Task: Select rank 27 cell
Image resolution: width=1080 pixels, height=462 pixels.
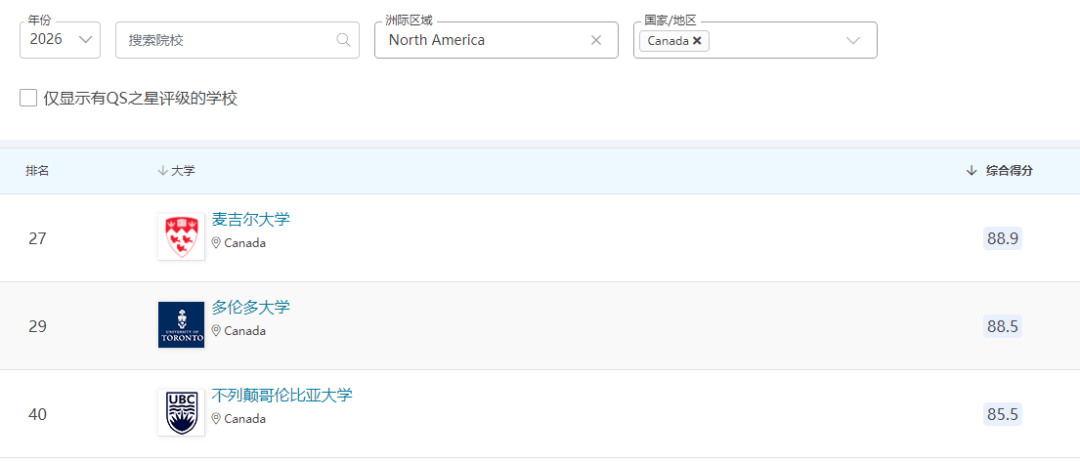Action: pos(37,238)
